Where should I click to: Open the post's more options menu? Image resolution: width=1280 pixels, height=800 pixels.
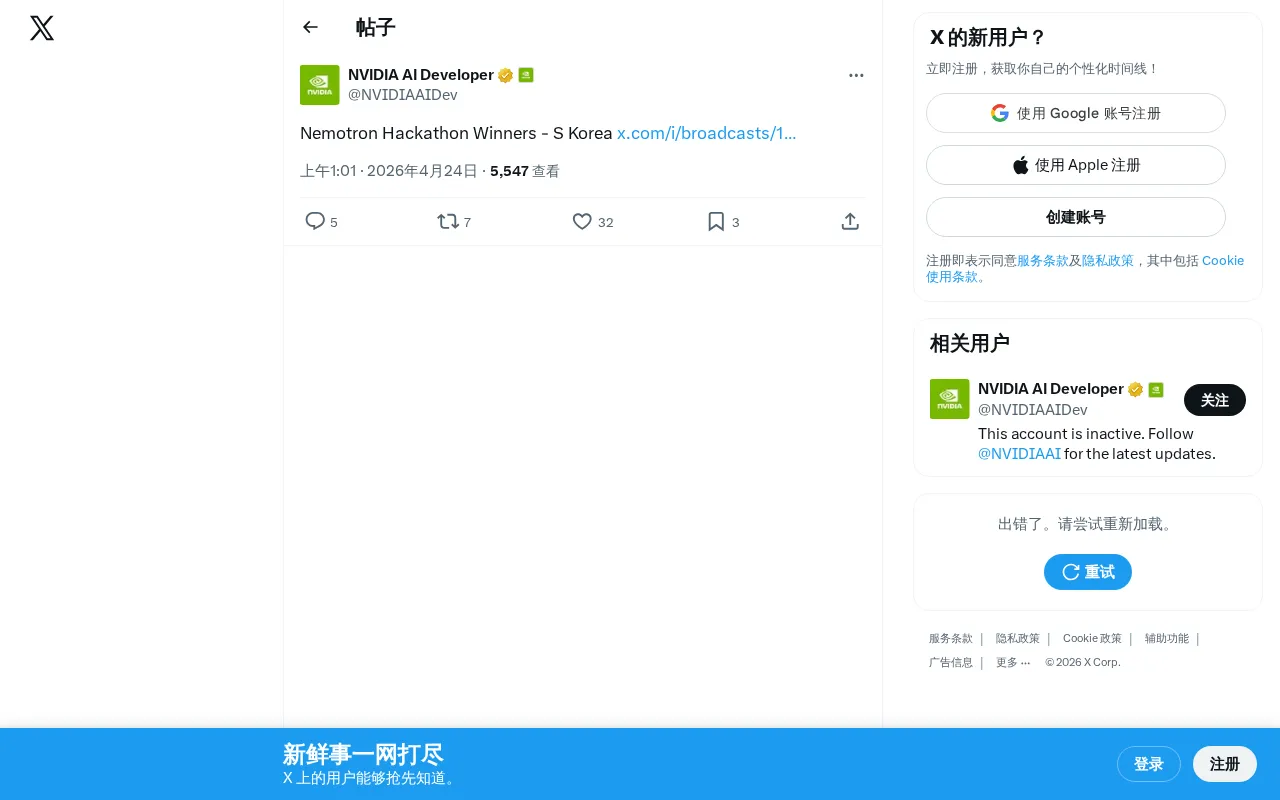(856, 75)
